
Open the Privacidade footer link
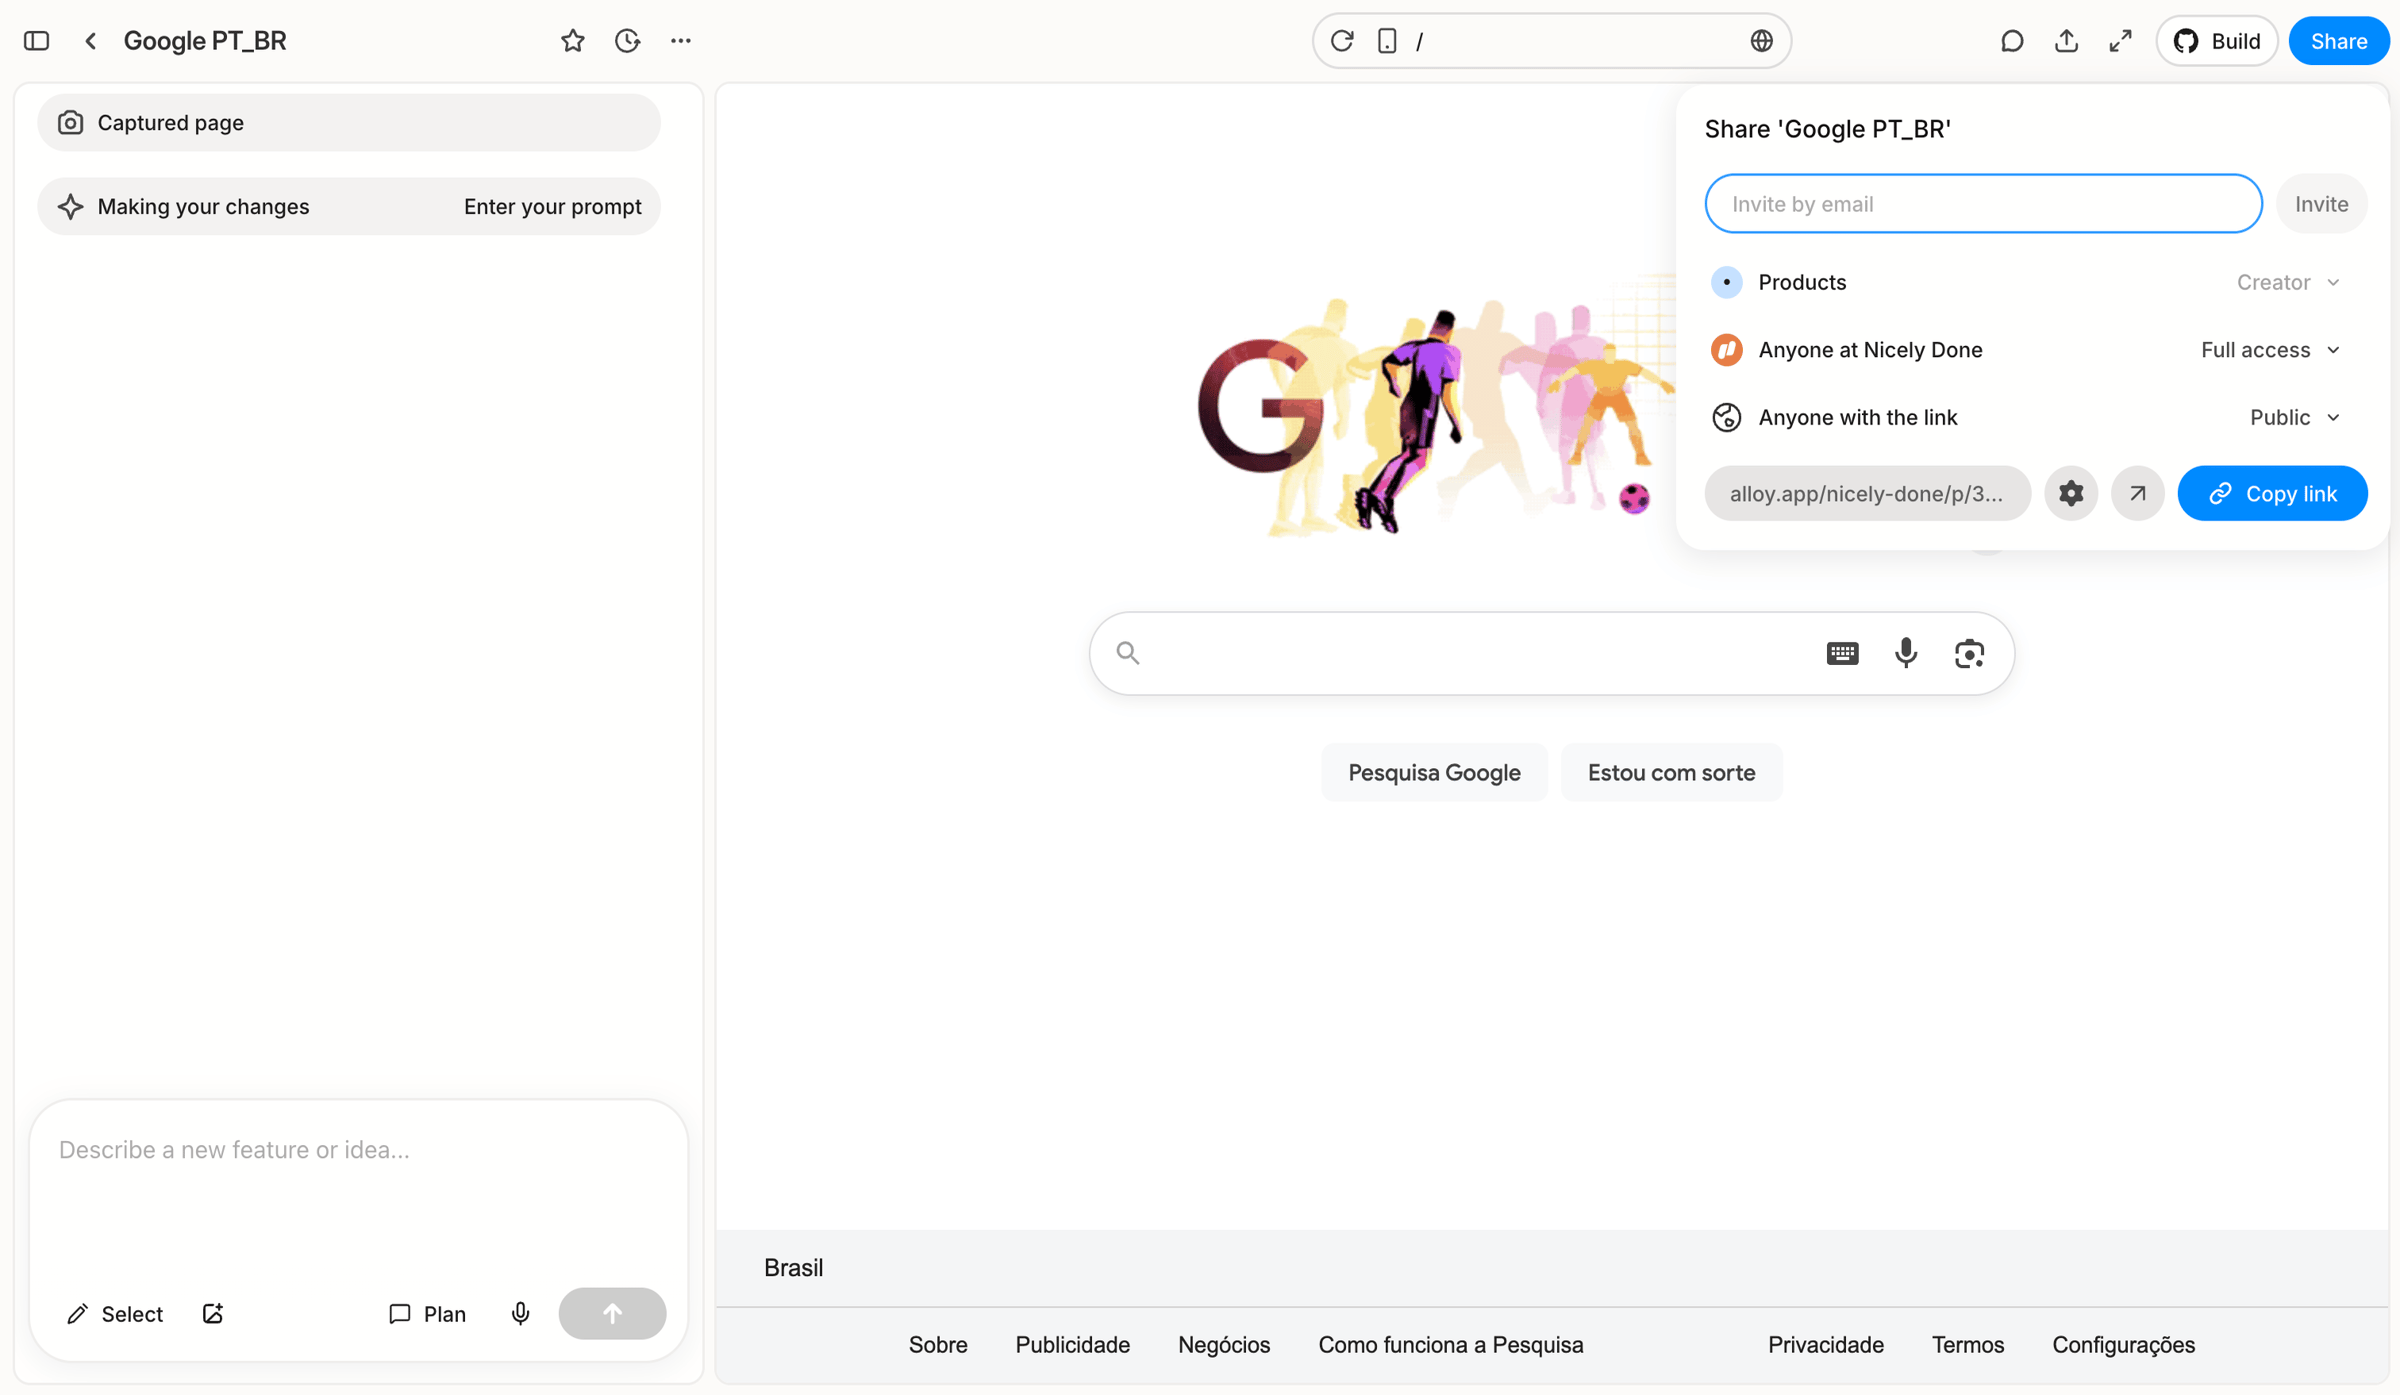click(1826, 1344)
